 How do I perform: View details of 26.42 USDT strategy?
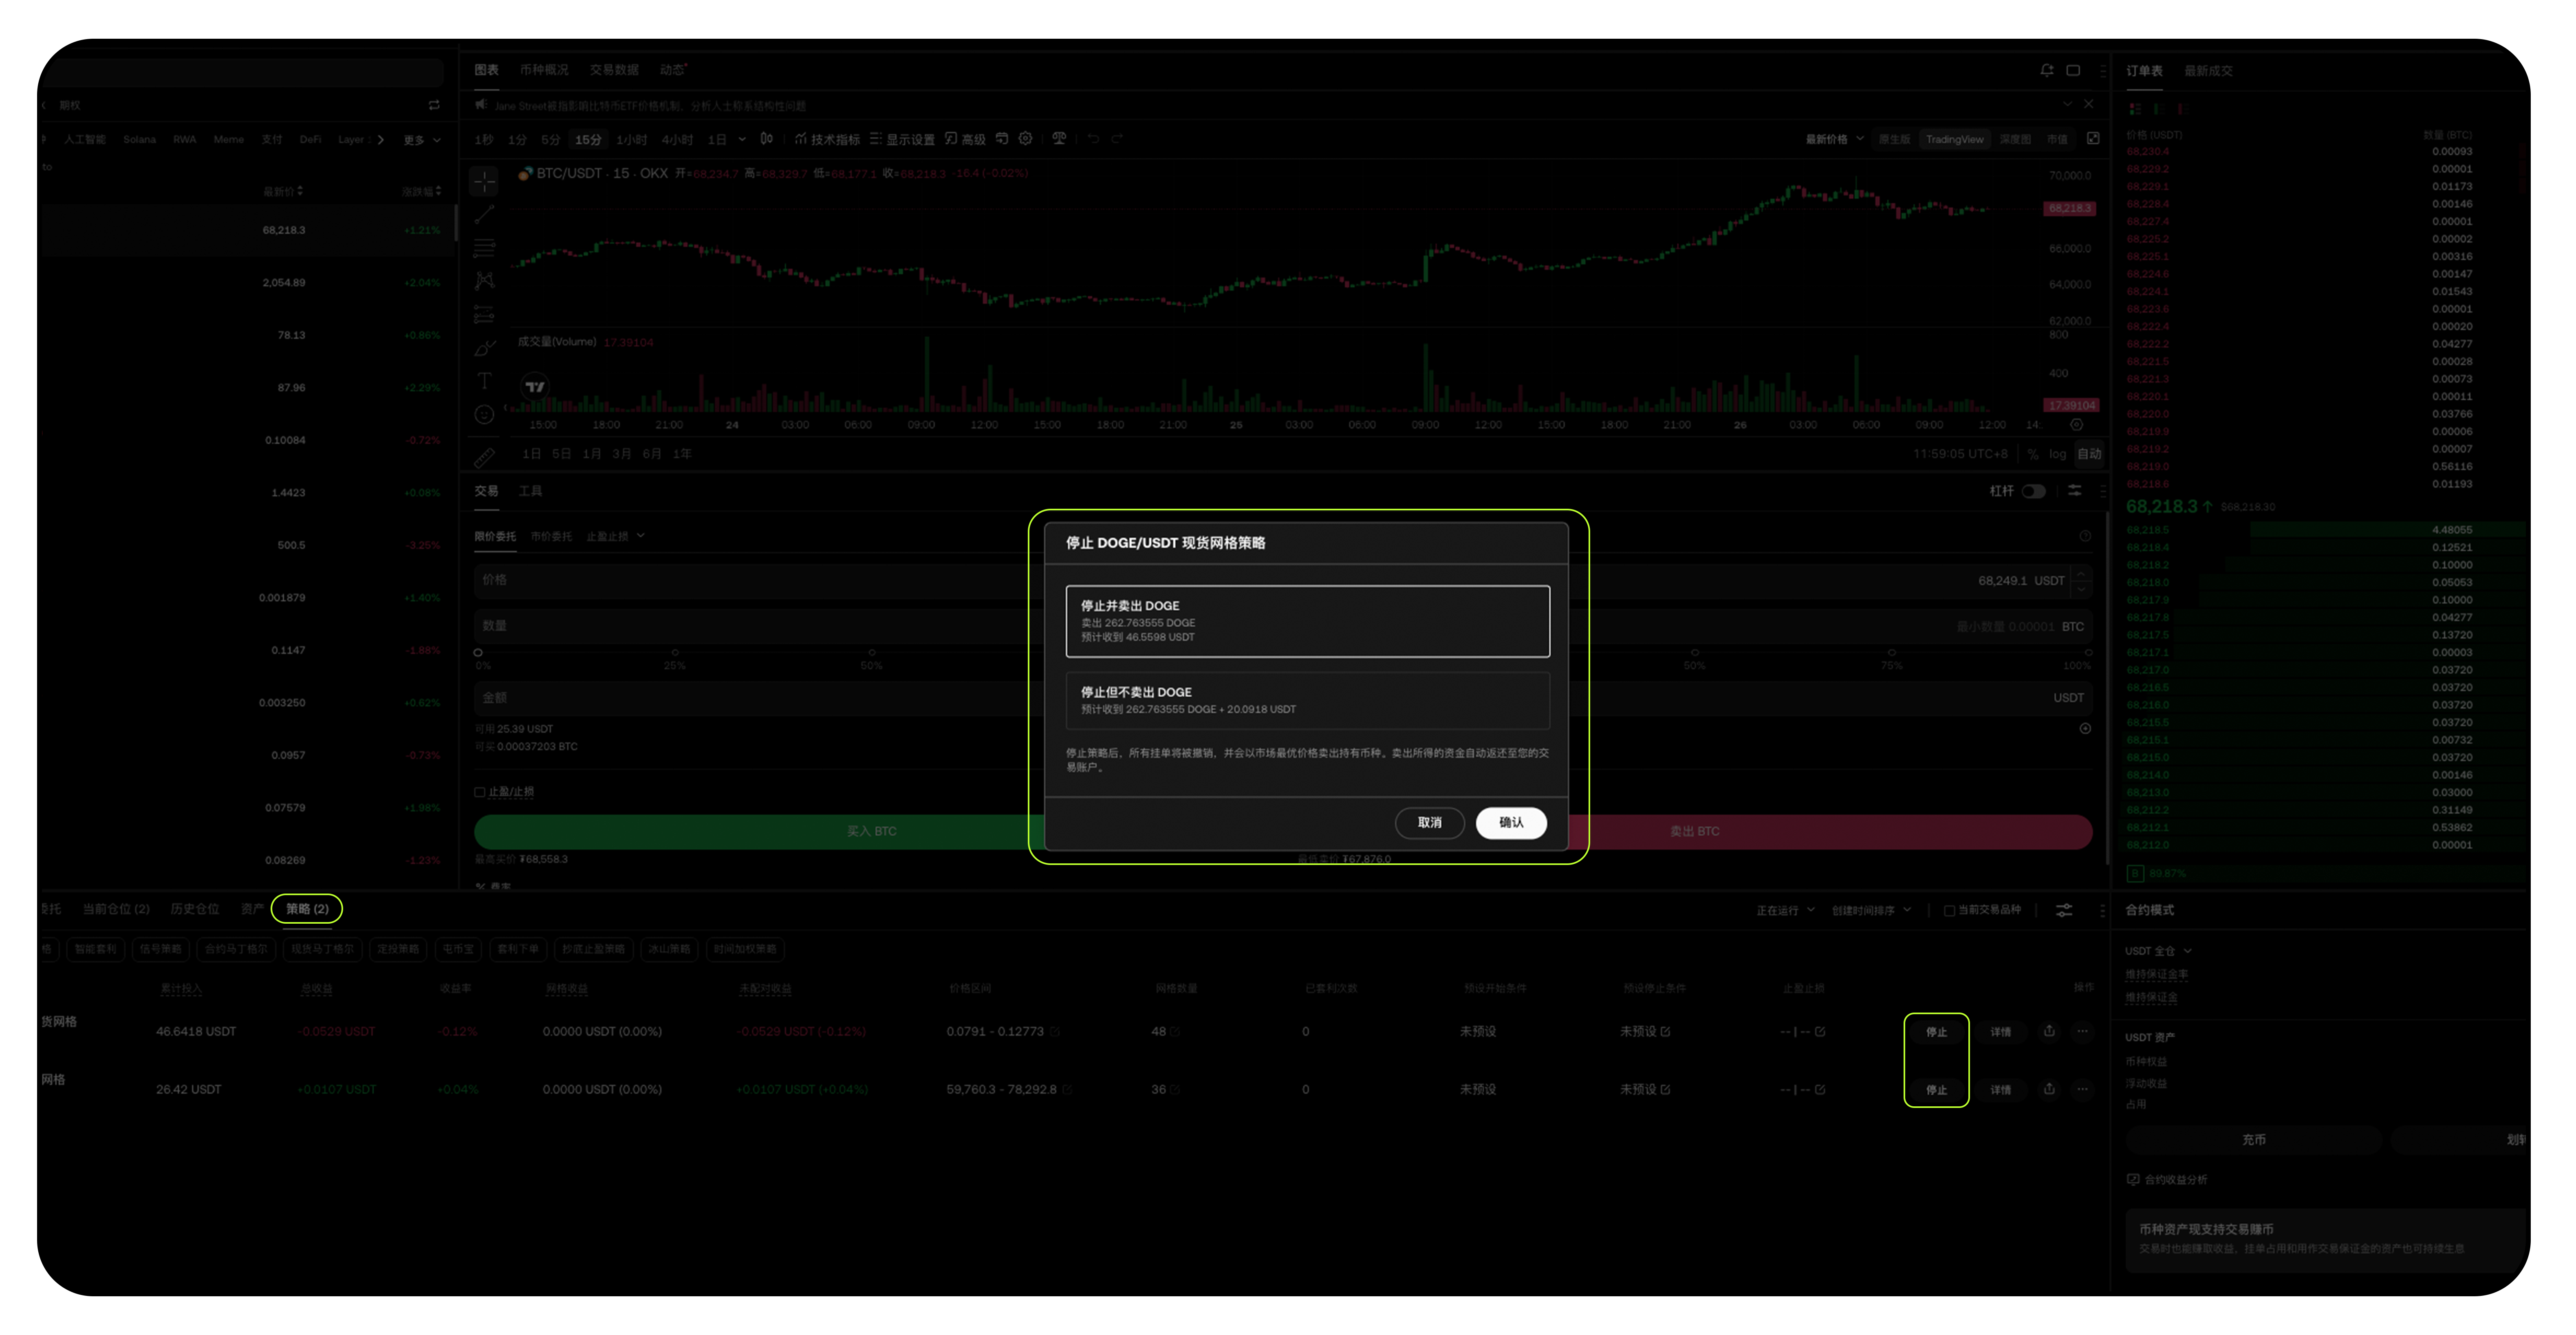pos(2000,1090)
